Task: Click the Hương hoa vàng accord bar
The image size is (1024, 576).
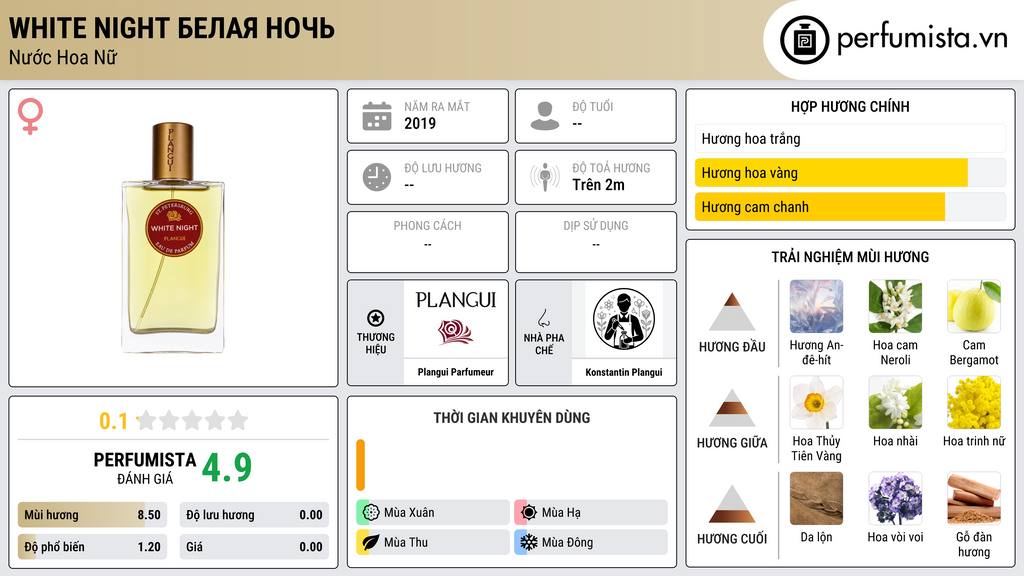Action: pyautogui.click(x=850, y=173)
